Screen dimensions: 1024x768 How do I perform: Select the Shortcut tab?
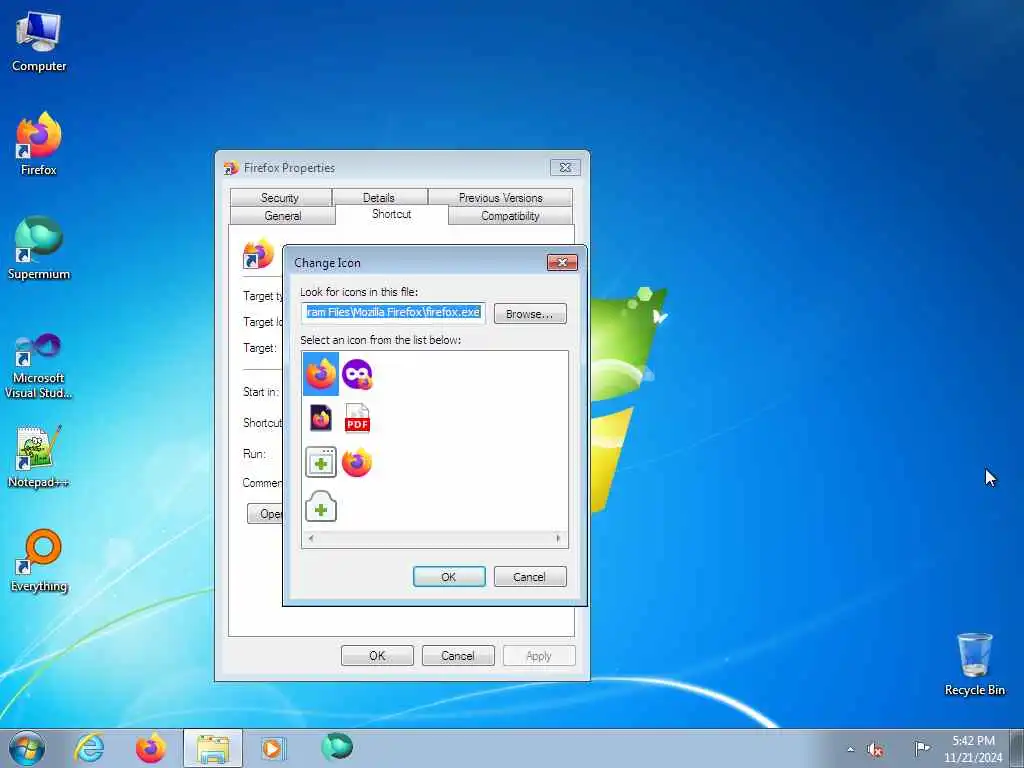(392, 214)
